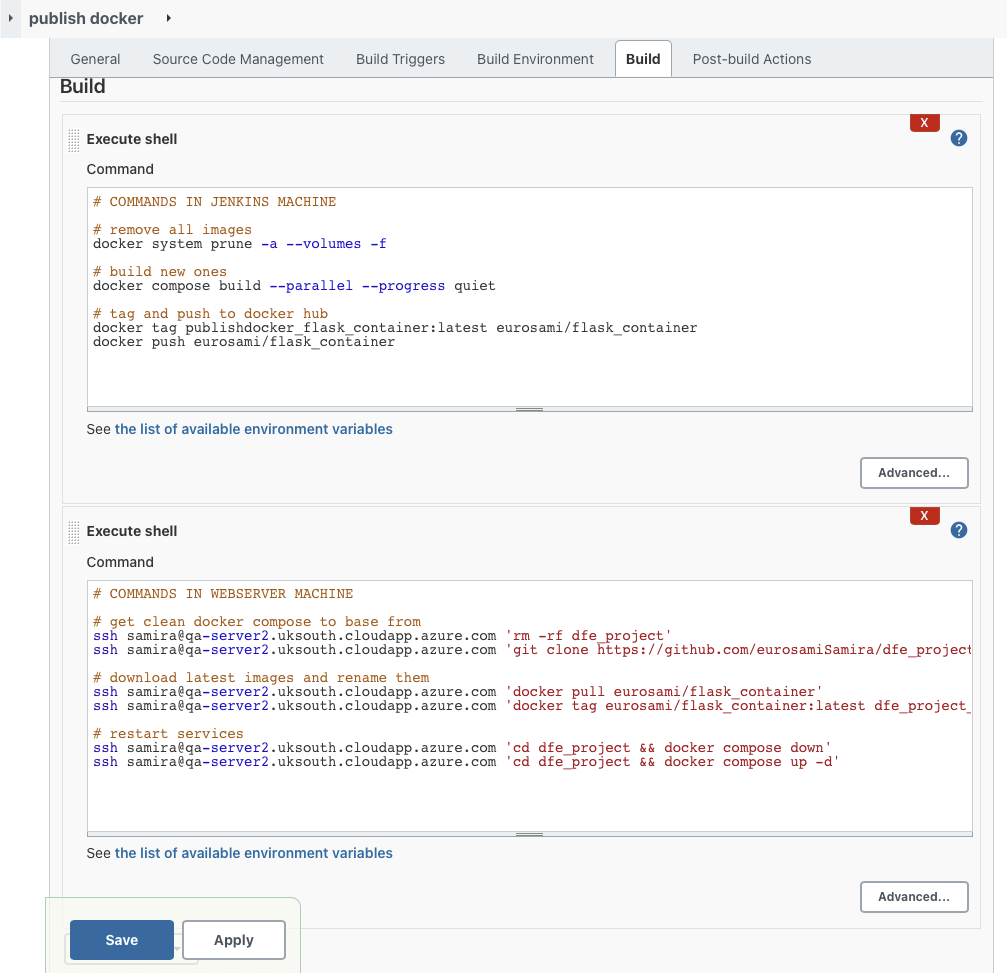
Task: Click the help icon beside first Execute shell
Action: [x=958, y=137]
